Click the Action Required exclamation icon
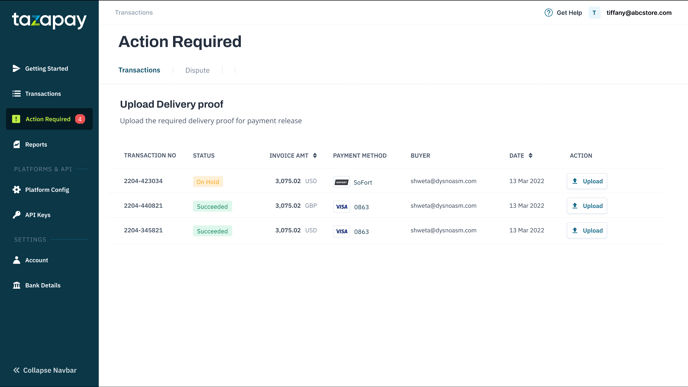 [x=16, y=119]
